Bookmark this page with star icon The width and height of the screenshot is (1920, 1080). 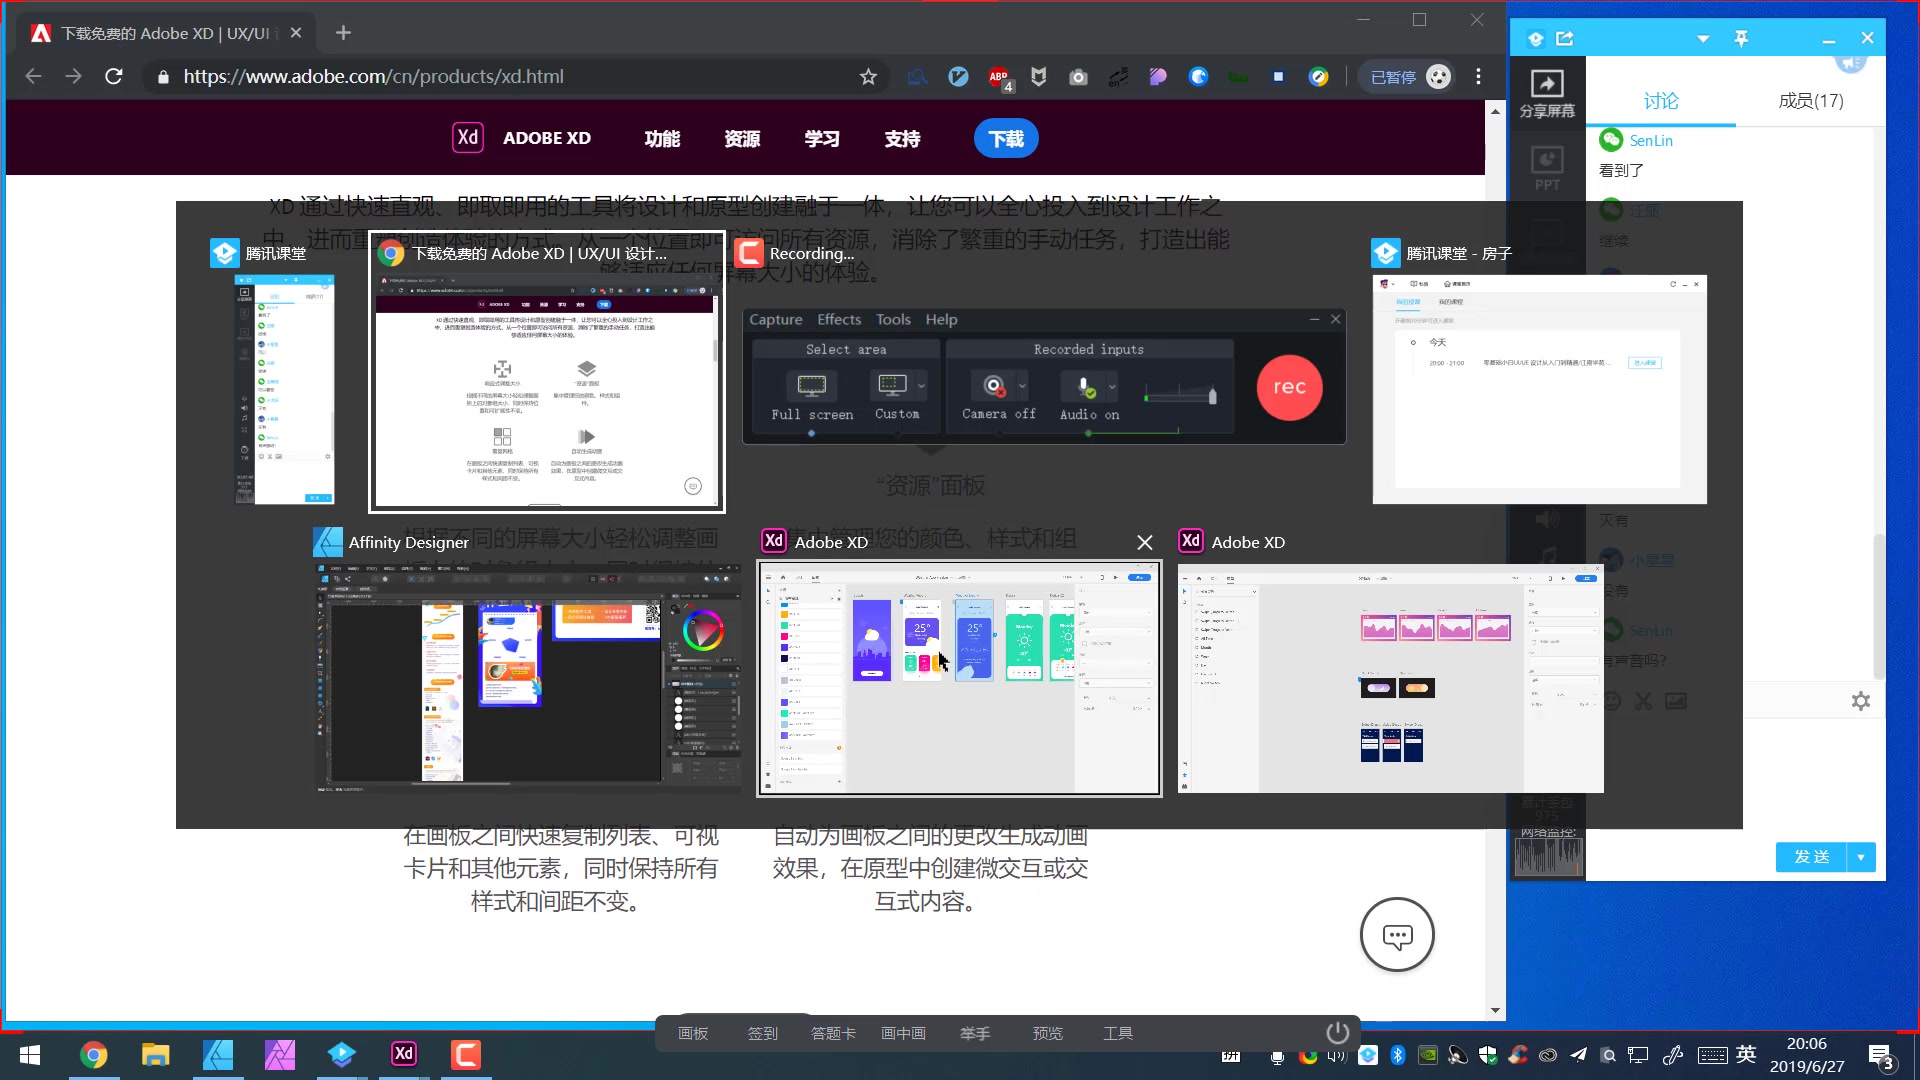click(868, 76)
